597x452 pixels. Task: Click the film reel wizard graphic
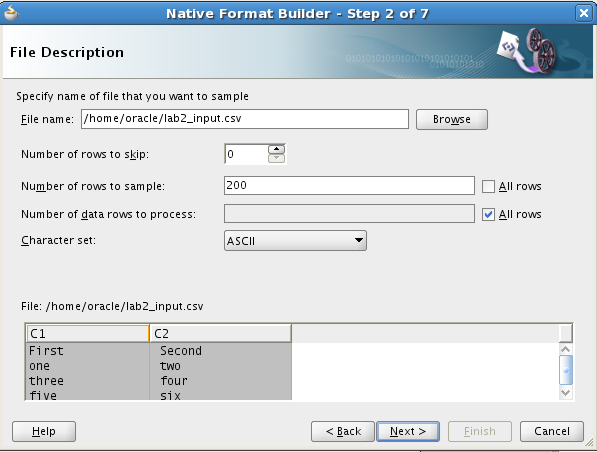click(x=528, y=51)
